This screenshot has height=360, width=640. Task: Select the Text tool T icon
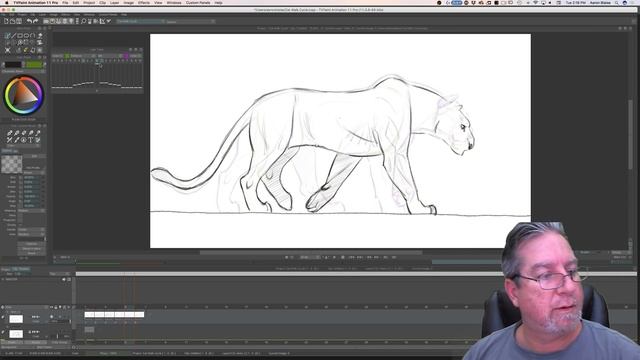pos(31,140)
